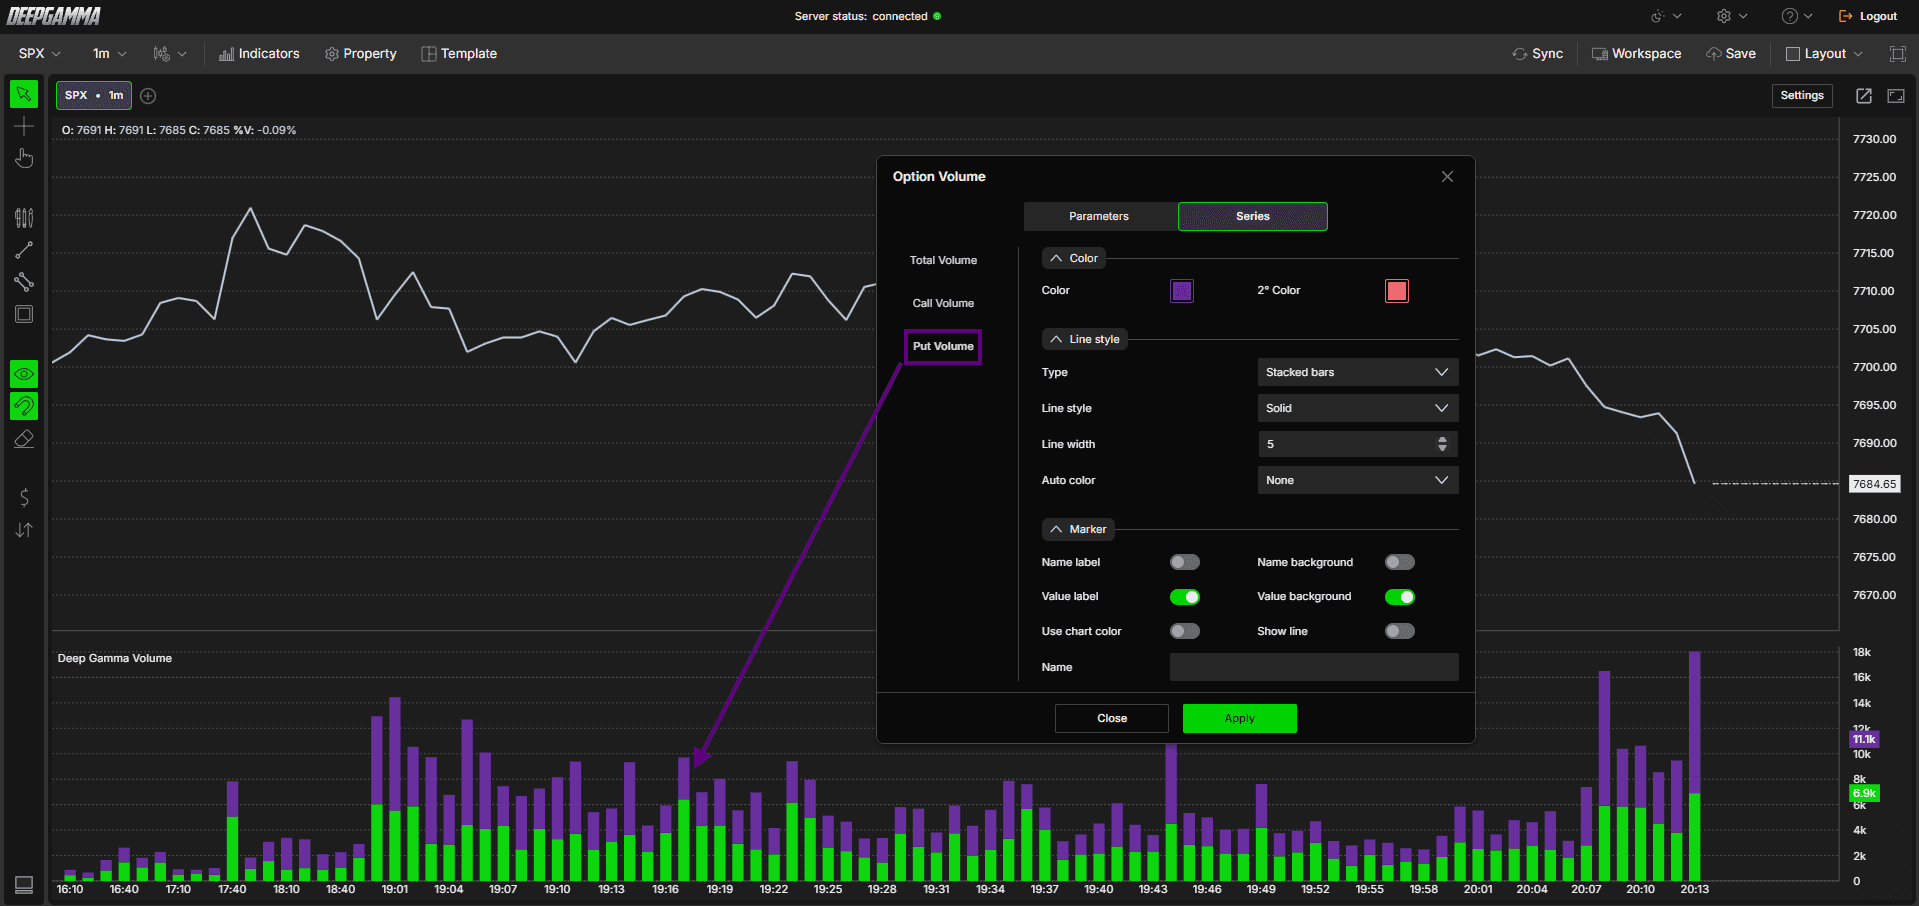Enable the Use chart color toggle
Image resolution: width=1919 pixels, height=906 pixels.
(x=1185, y=631)
